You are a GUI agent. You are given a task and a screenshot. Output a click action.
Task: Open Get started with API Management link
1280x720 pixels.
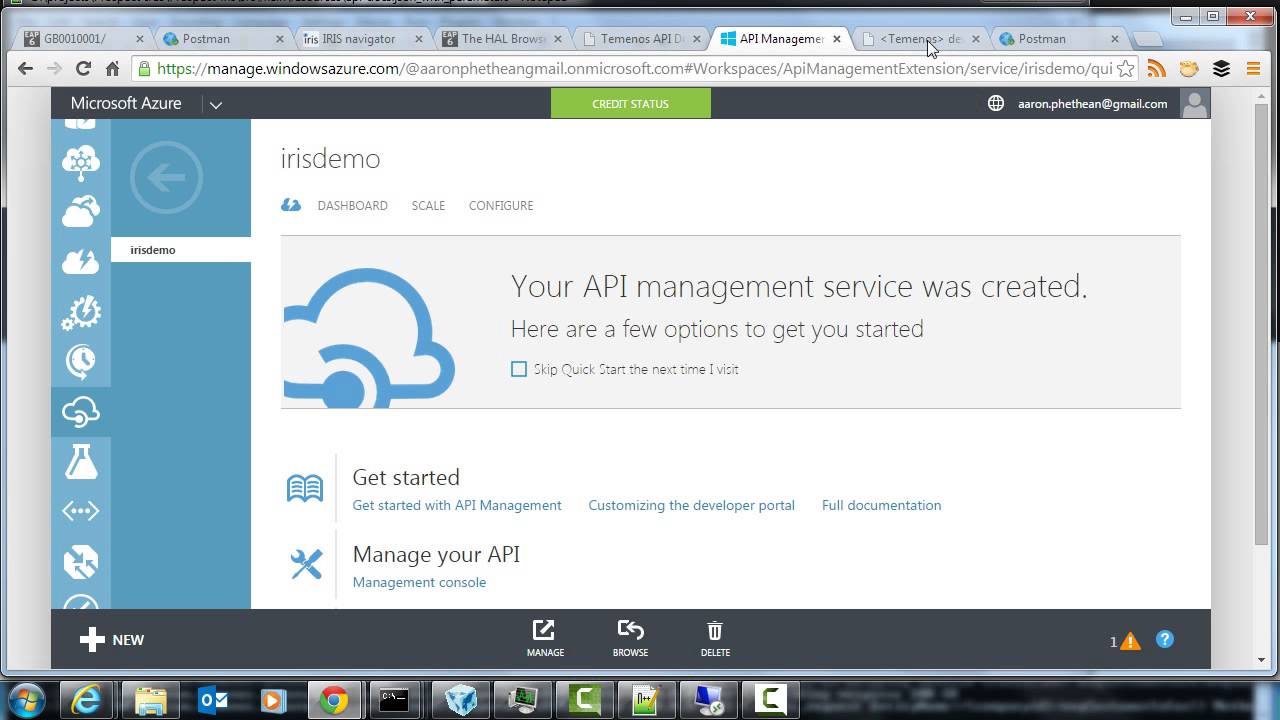pos(457,506)
